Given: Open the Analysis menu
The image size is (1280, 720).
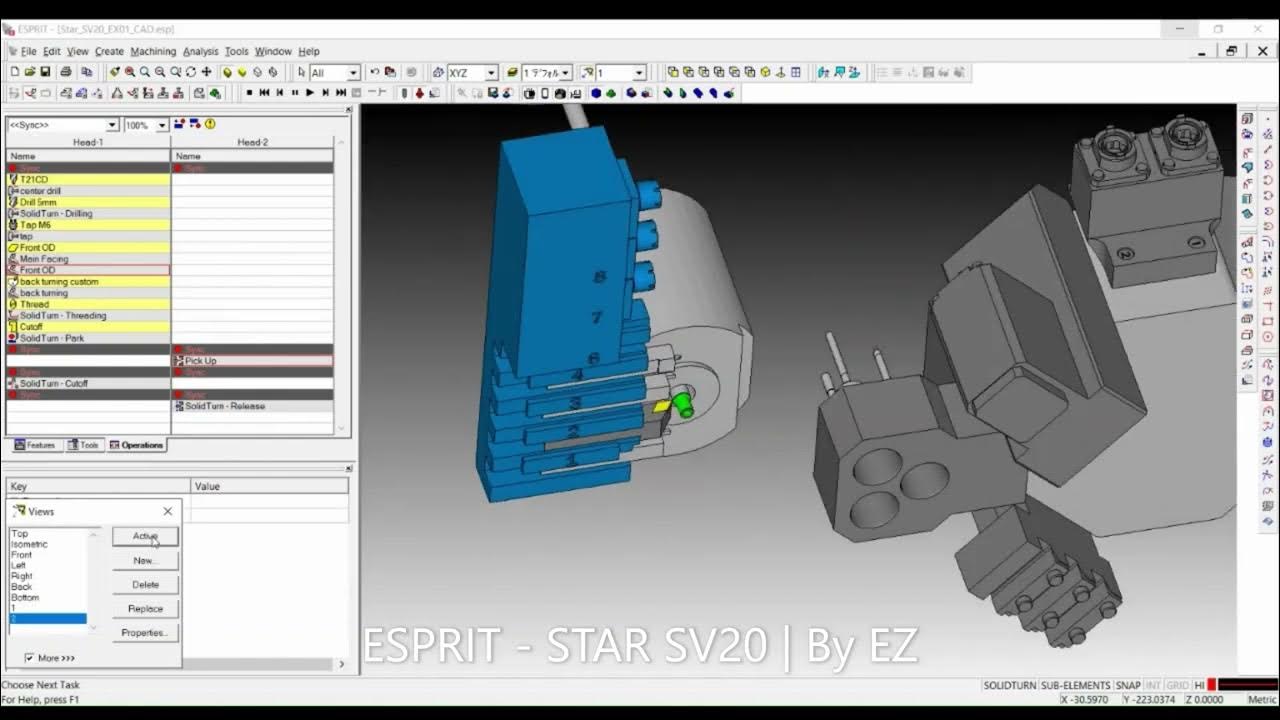Looking at the screenshot, I should (200, 51).
